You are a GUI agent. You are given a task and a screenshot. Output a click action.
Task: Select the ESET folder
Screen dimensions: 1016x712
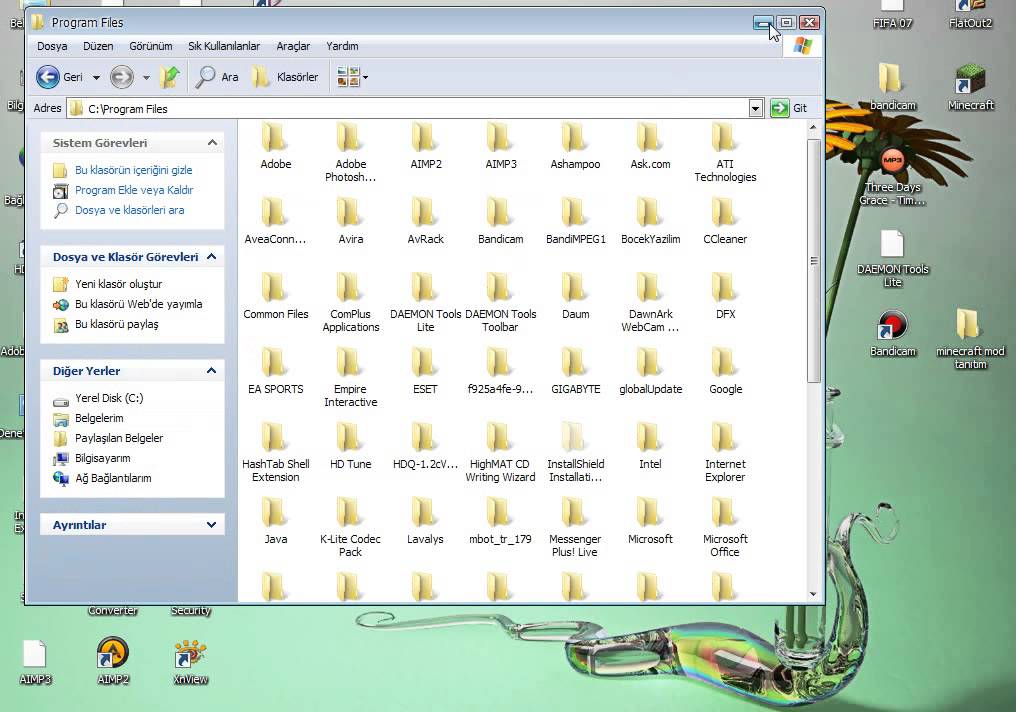425,372
